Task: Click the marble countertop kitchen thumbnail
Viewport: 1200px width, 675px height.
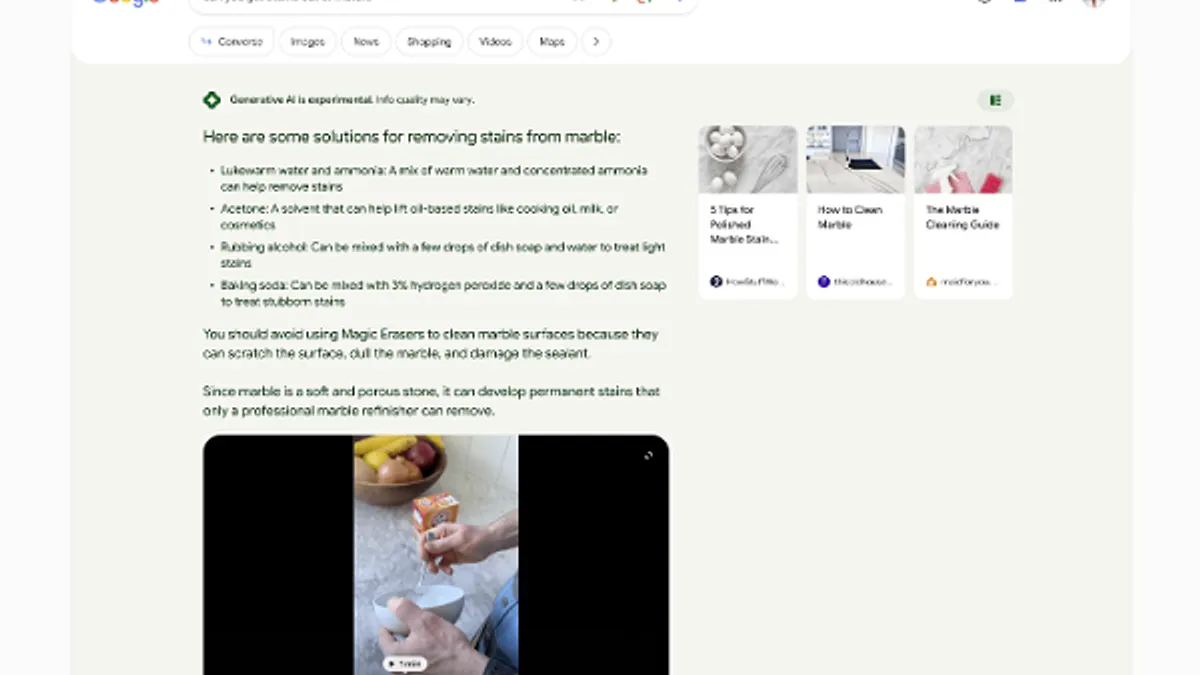Action: tap(856, 159)
